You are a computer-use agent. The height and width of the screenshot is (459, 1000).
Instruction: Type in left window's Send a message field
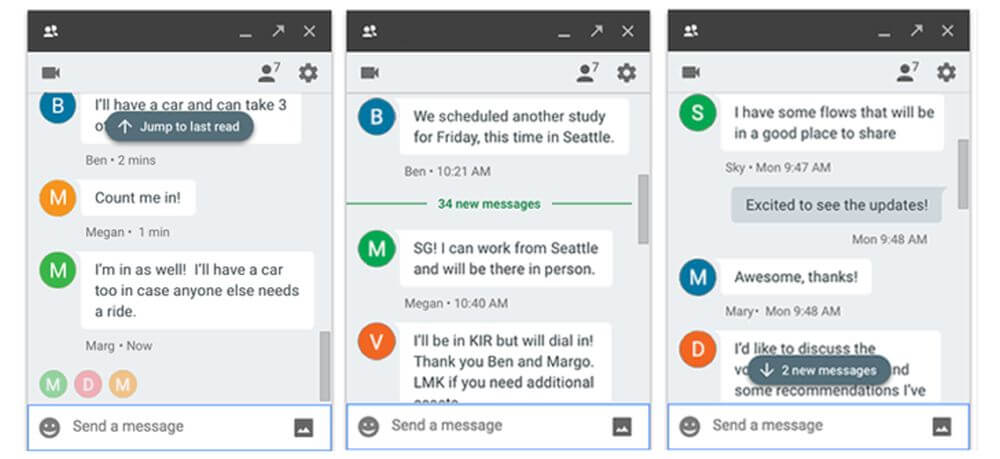[x=170, y=427]
